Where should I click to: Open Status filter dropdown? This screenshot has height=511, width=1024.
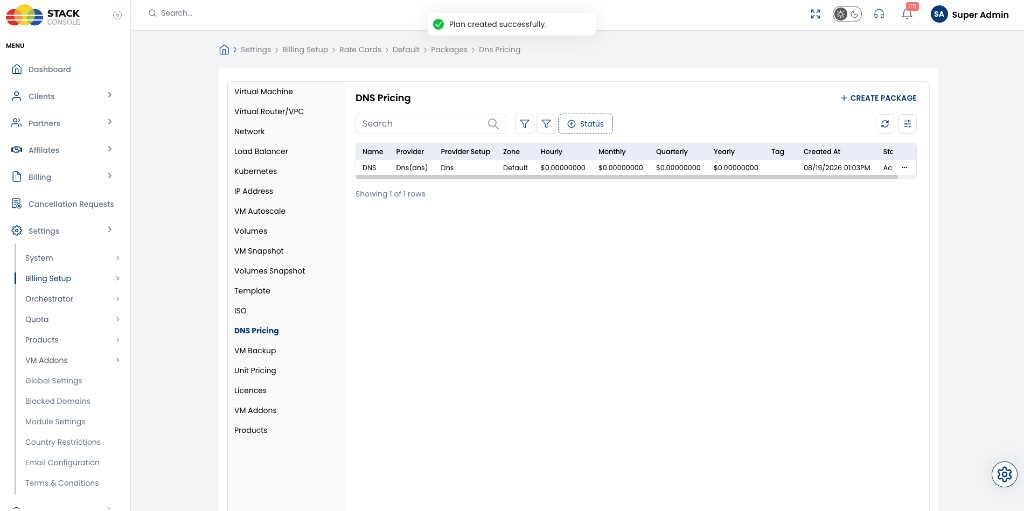click(x=585, y=124)
